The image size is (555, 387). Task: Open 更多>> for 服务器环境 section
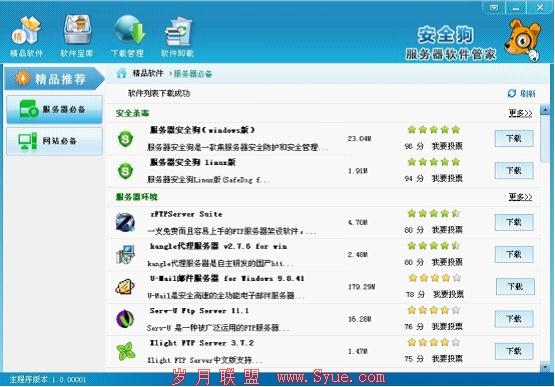click(x=520, y=197)
